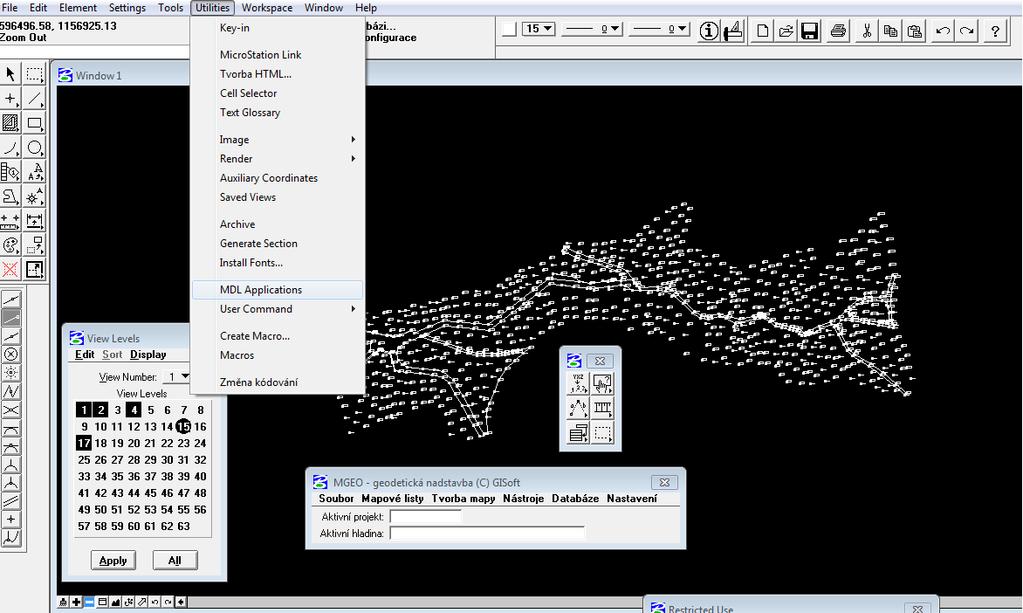The image size is (1023, 613).
Task: Open the Nastavení menu in MGEO
Action: [632, 498]
